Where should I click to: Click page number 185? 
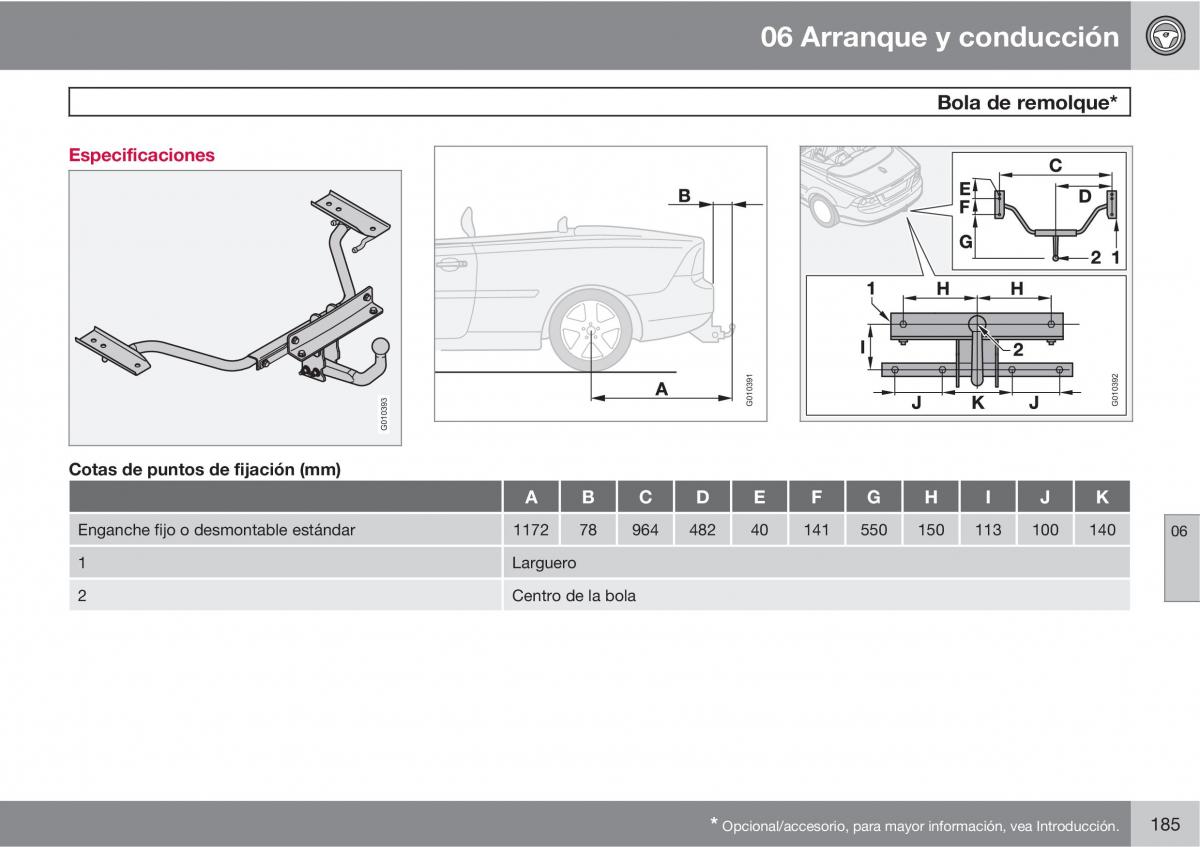1165,824
